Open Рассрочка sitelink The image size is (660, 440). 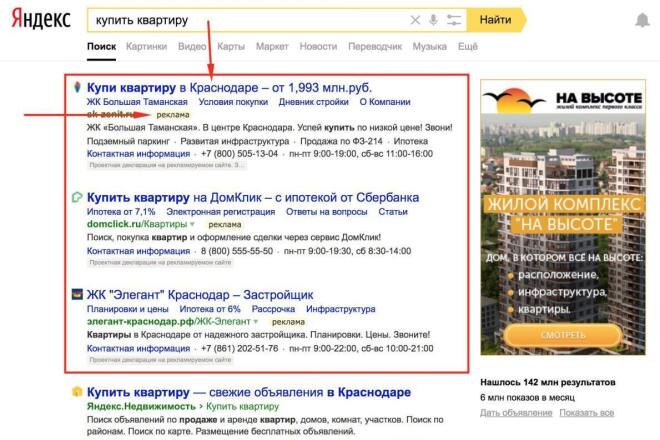click(x=273, y=309)
